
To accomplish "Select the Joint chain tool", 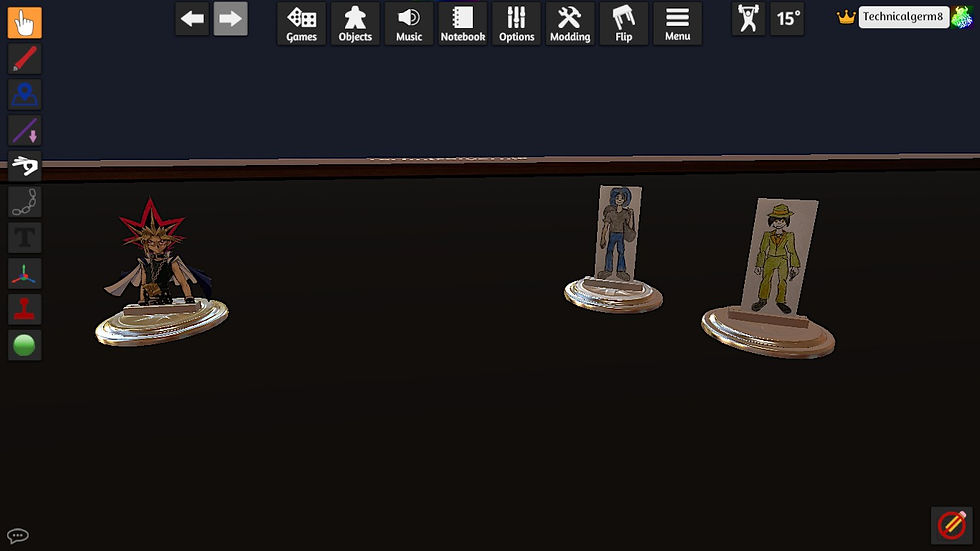I will click(24, 202).
